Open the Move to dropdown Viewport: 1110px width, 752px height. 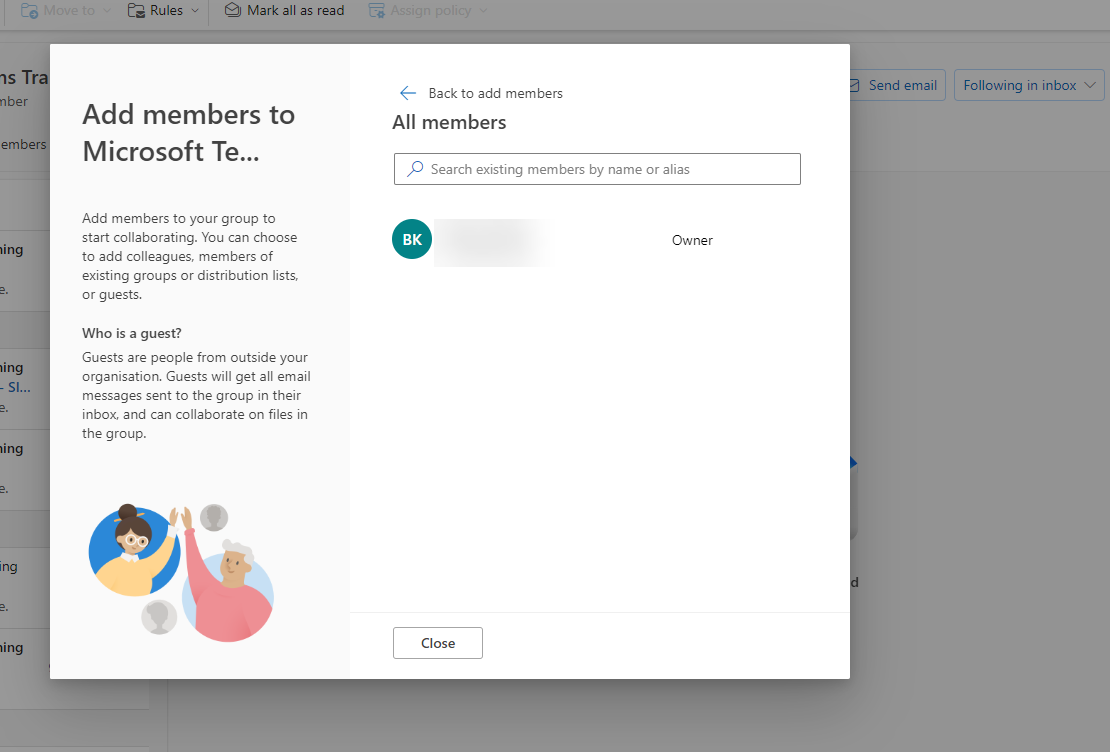coord(66,11)
